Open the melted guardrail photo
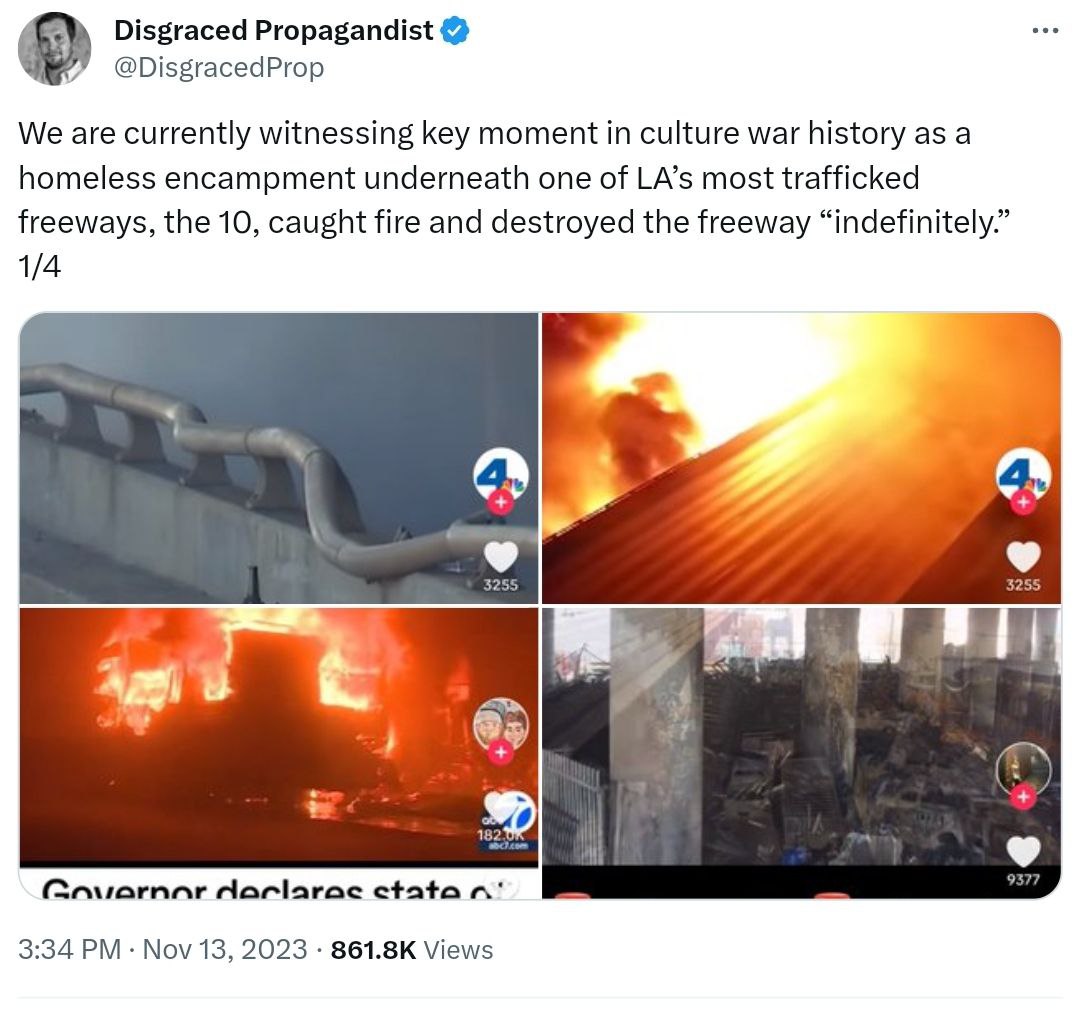Viewport: 1080px width, 1013px height. click(x=278, y=458)
